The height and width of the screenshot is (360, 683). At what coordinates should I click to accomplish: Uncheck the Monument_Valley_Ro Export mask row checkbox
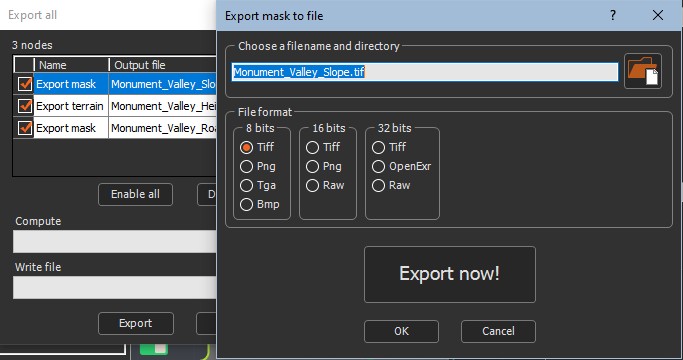pos(25,128)
